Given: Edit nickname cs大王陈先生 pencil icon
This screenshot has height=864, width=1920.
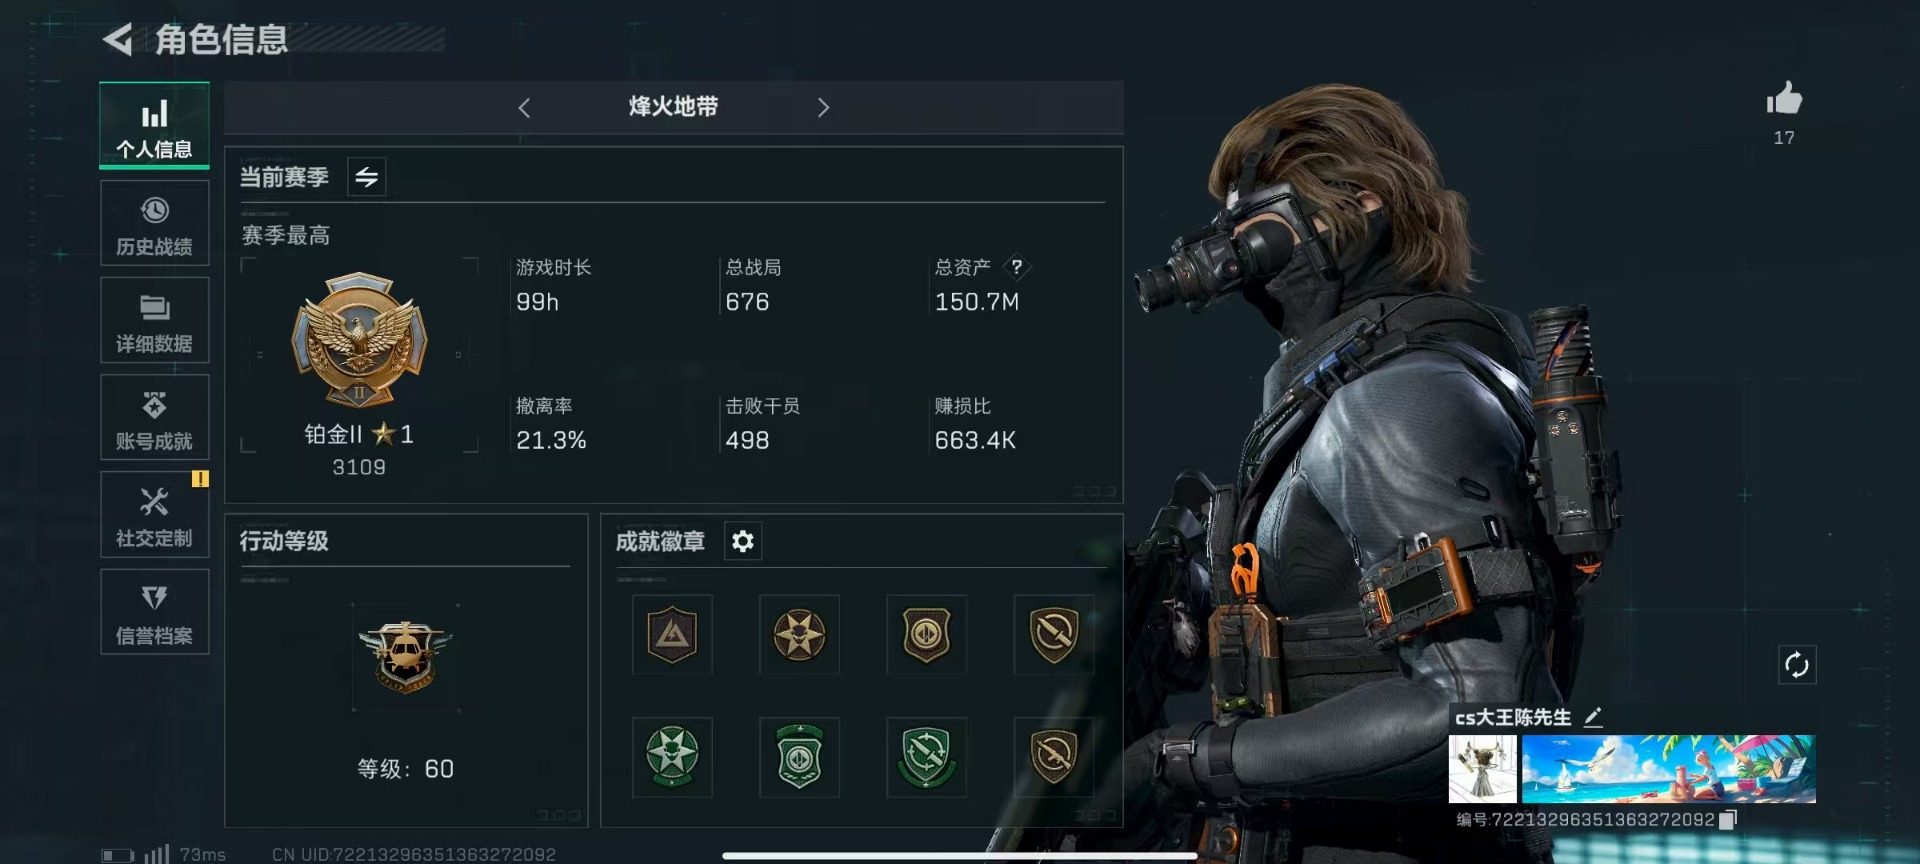Looking at the screenshot, I should [1593, 717].
